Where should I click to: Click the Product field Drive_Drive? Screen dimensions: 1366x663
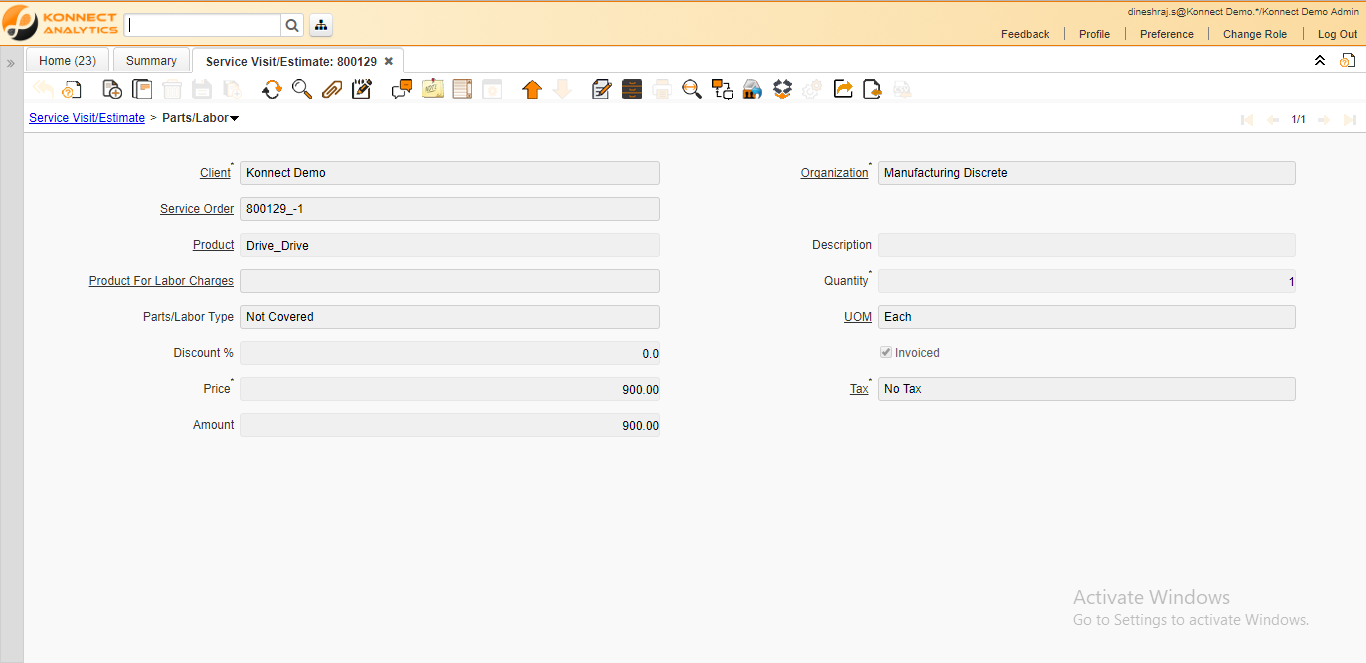(x=450, y=245)
